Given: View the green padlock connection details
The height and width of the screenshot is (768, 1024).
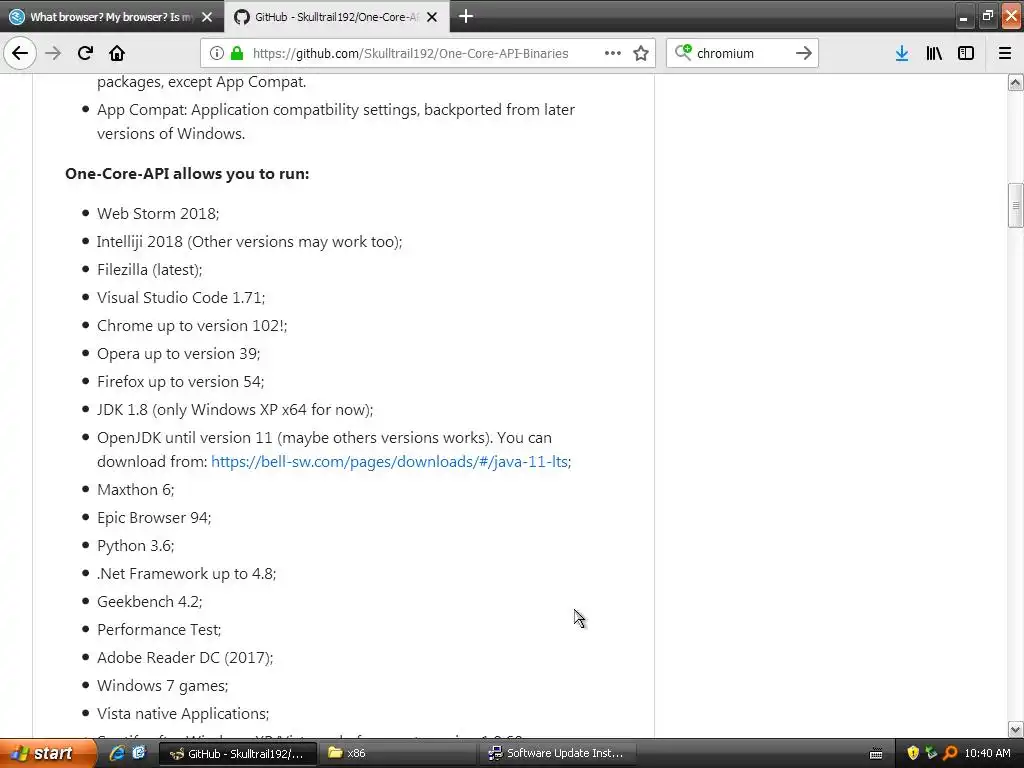Looking at the screenshot, I should (236, 53).
